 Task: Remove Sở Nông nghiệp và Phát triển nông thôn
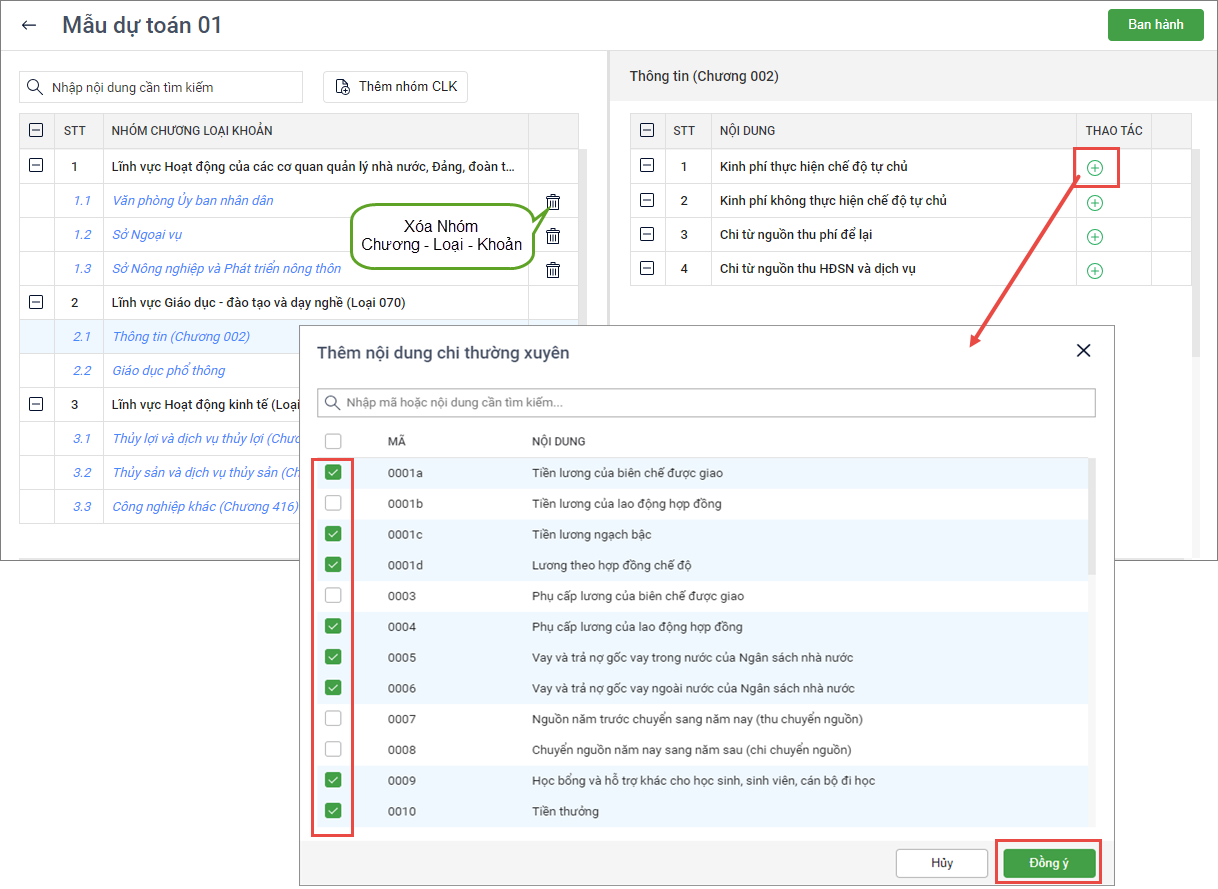pyautogui.click(x=553, y=270)
